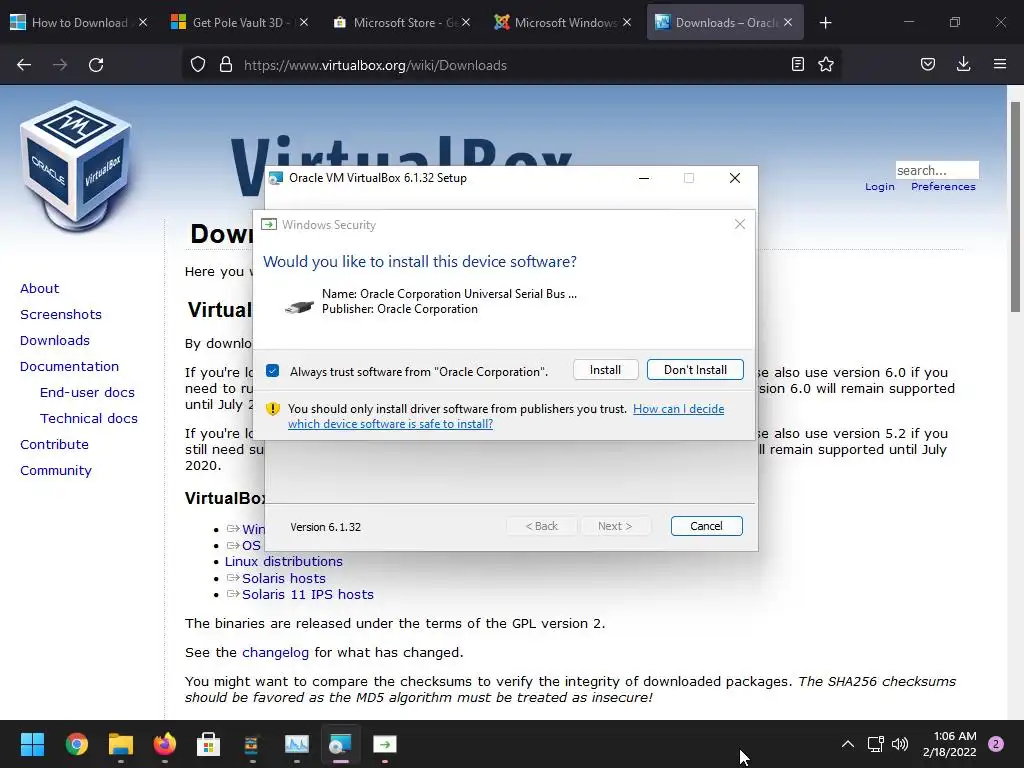This screenshot has width=1024, height=768.
Task: Cancel the VirtualBox setup wizard
Action: pyautogui.click(x=707, y=526)
